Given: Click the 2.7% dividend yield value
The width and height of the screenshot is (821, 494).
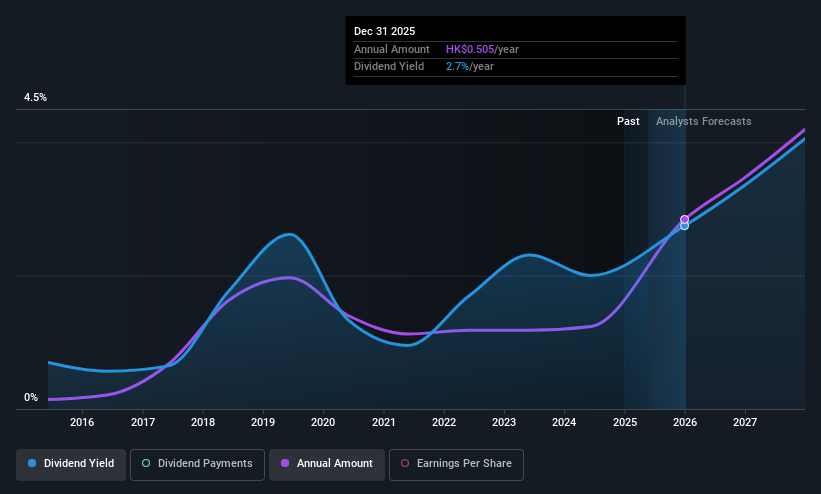Looking at the screenshot, I should coord(458,67).
